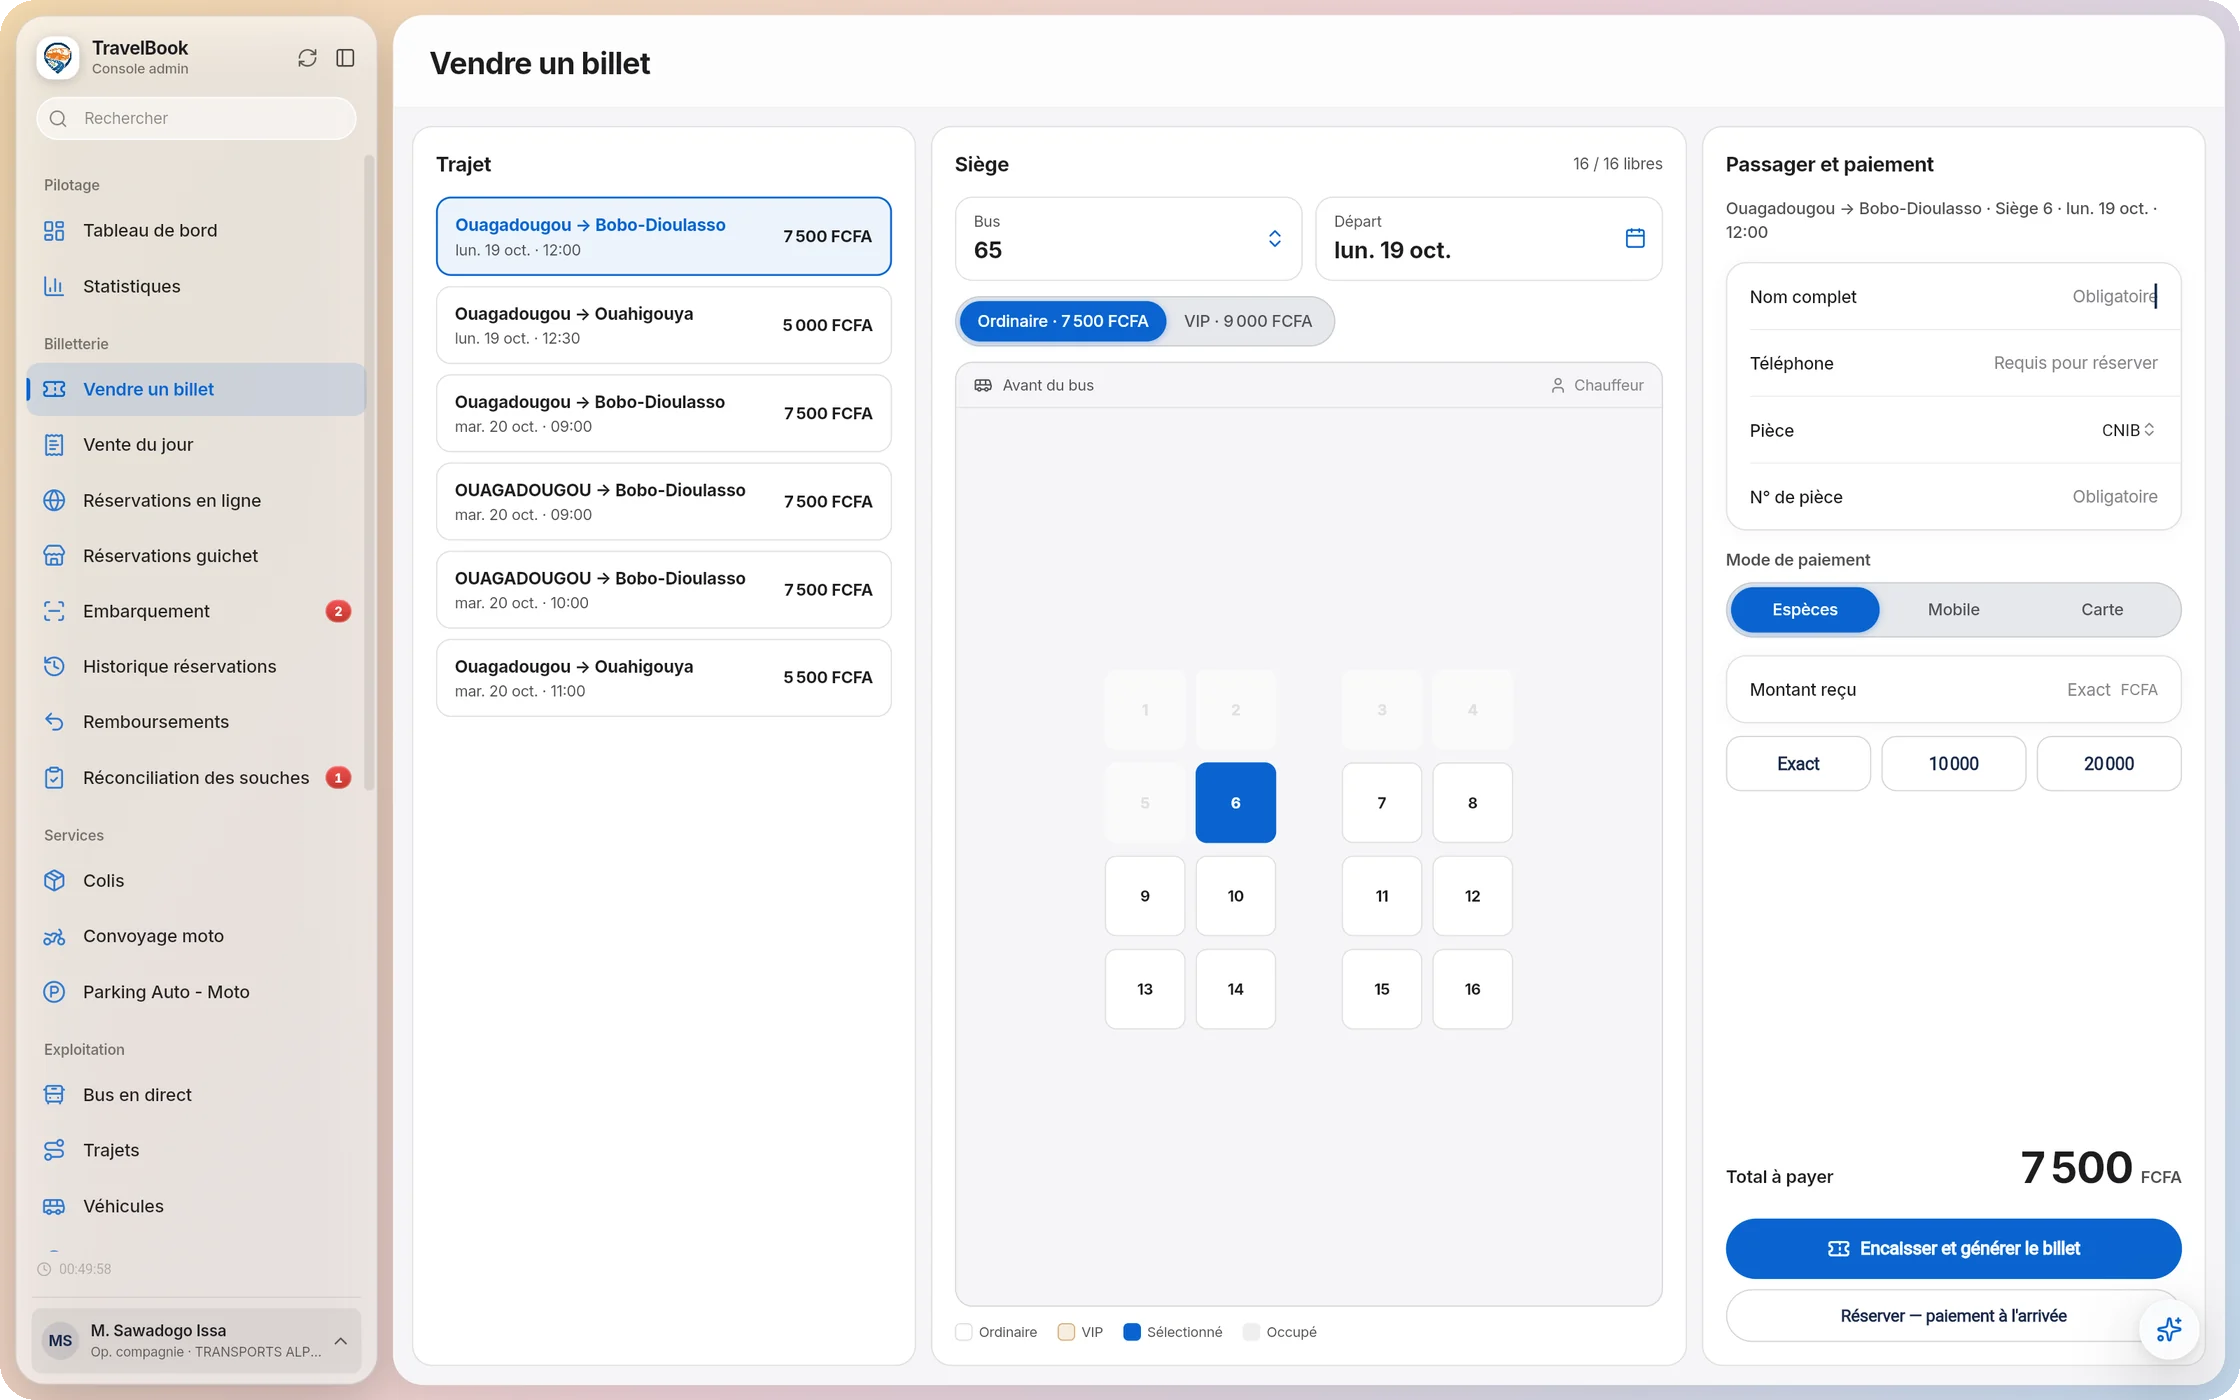The width and height of the screenshot is (2240, 1400).
Task: Click Encaisser et générer le billet
Action: (1953, 1248)
